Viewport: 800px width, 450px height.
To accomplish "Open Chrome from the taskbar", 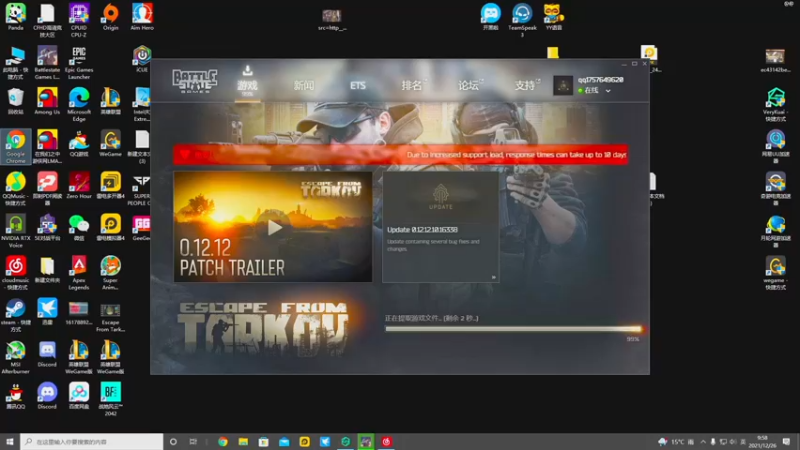I will [x=223, y=441].
